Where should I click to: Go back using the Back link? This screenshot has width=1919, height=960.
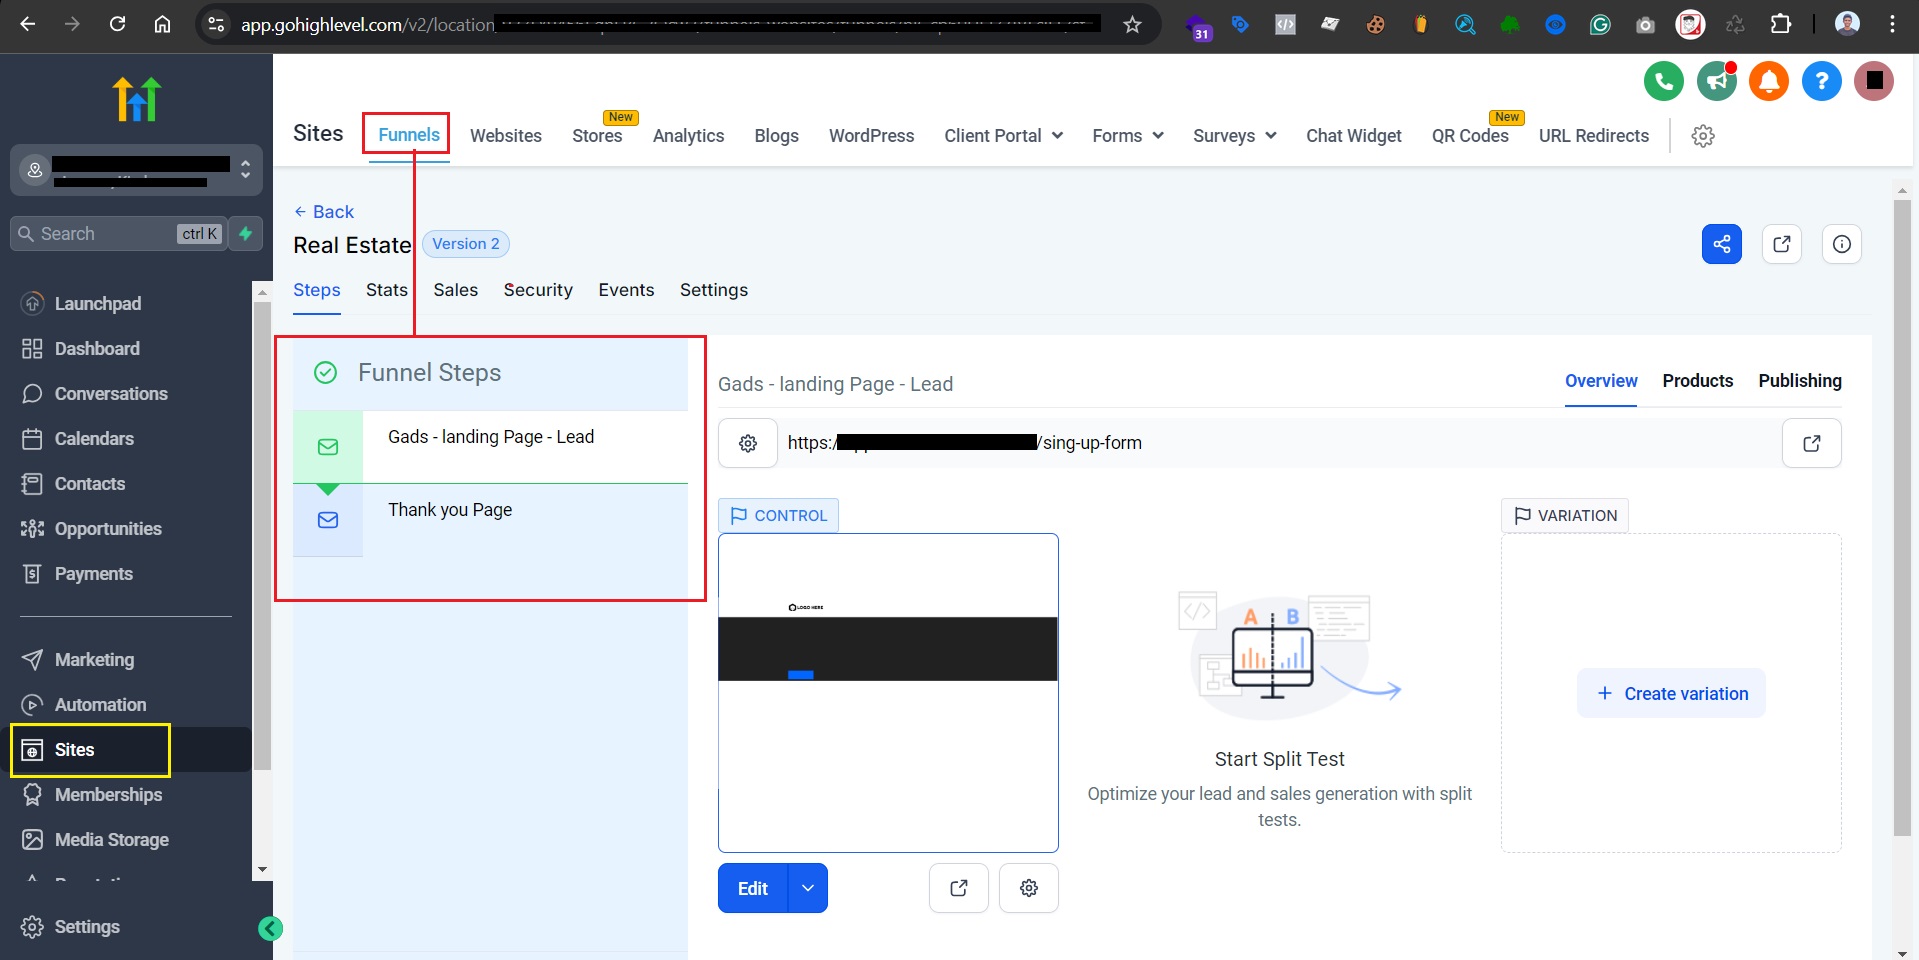pyautogui.click(x=324, y=212)
